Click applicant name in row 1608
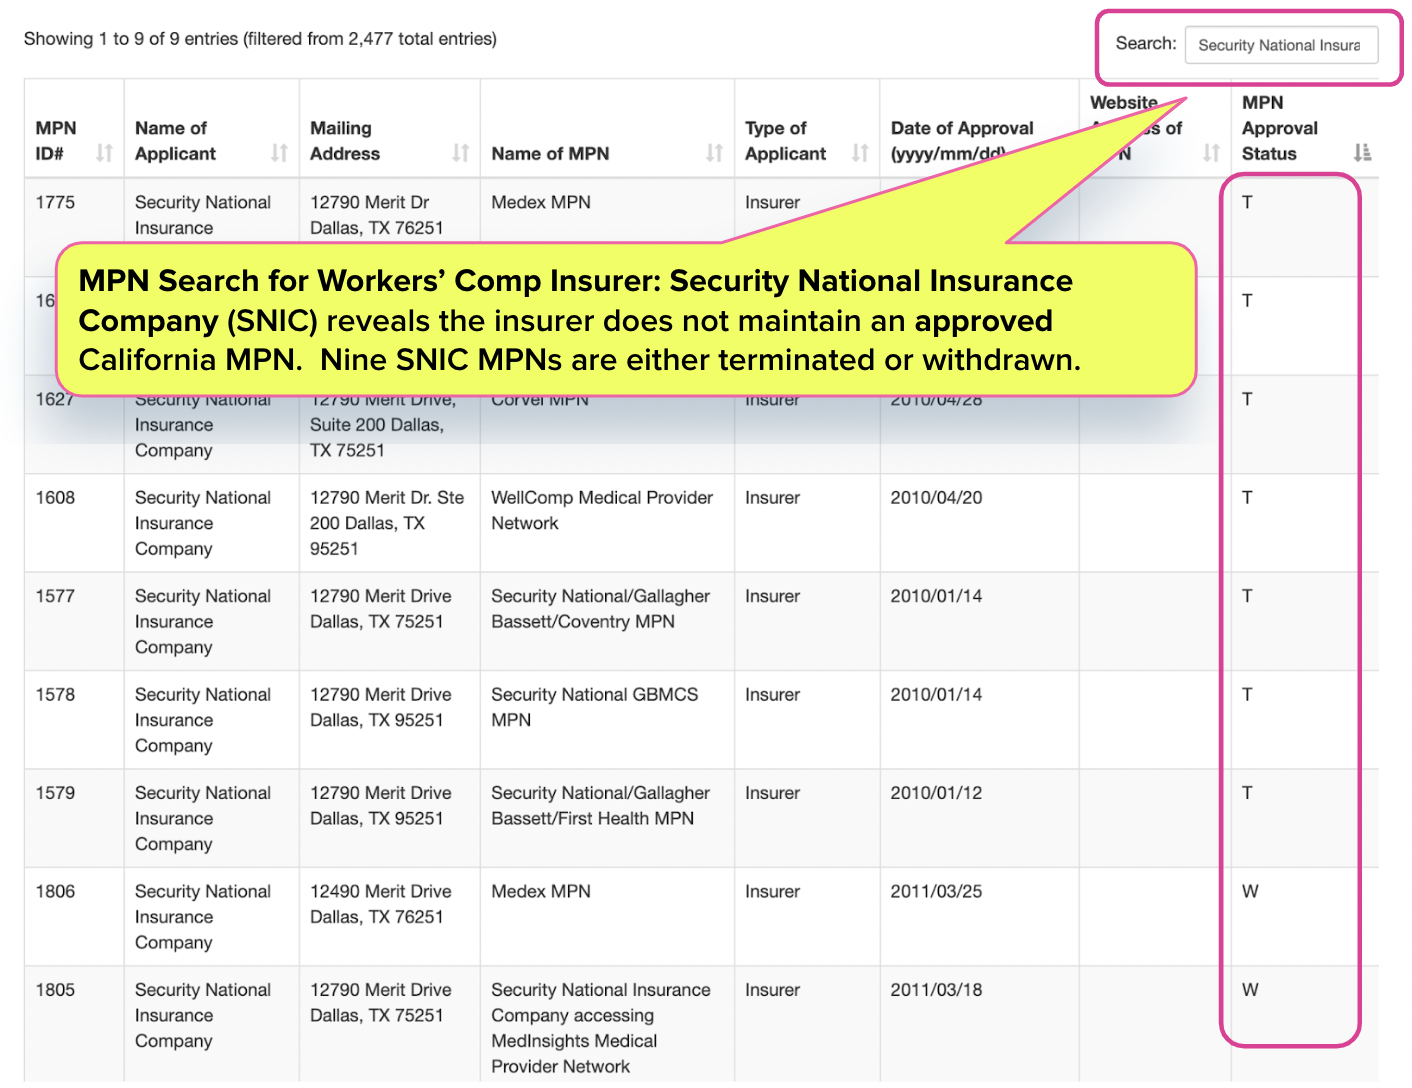The height and width of the screenshot is (1088, 1412). 203,523
